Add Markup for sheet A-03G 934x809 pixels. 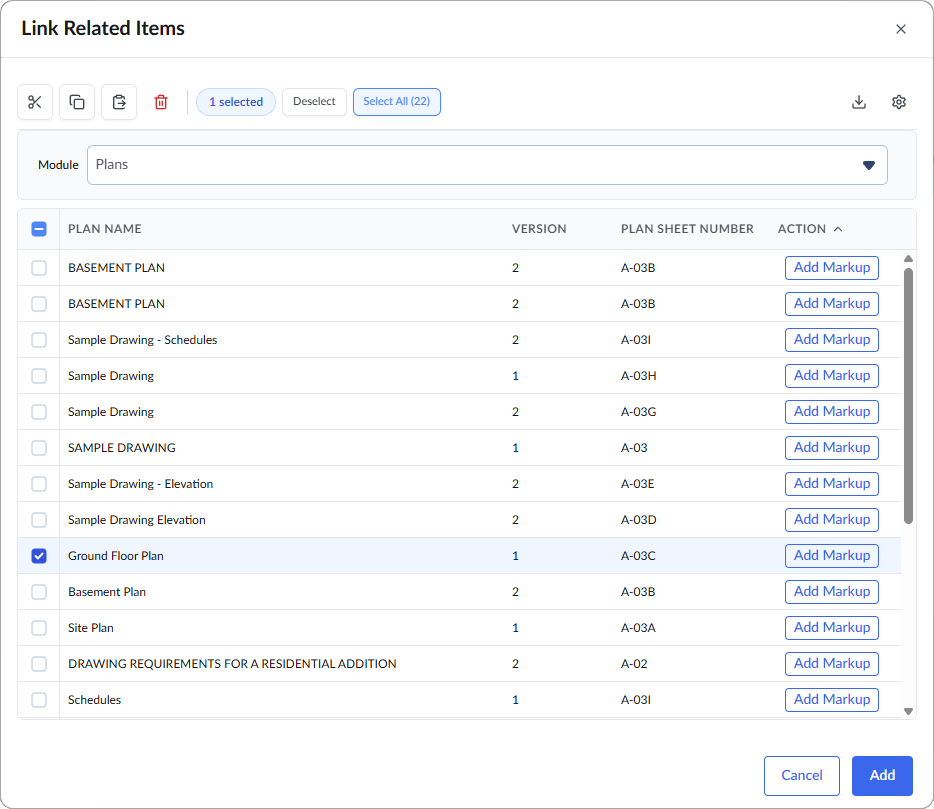coord(832,412)
